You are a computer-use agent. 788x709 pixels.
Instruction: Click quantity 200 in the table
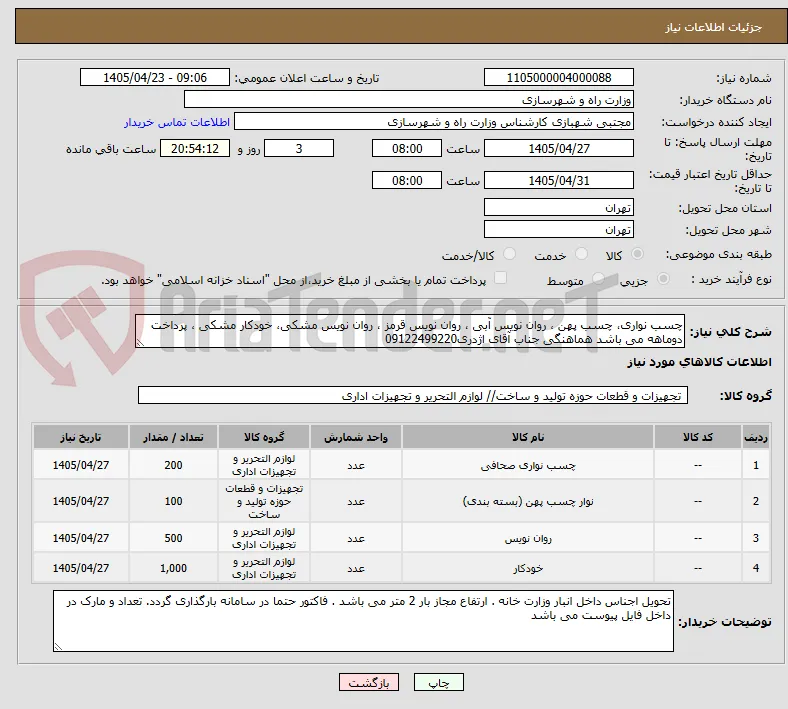coord(173,465)
